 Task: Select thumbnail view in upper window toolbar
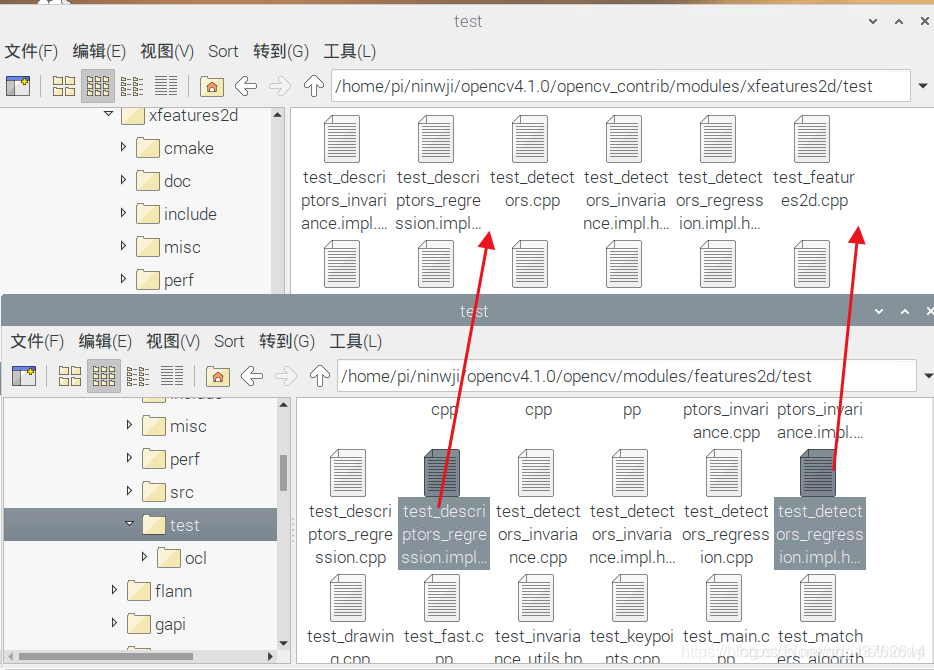98,86
